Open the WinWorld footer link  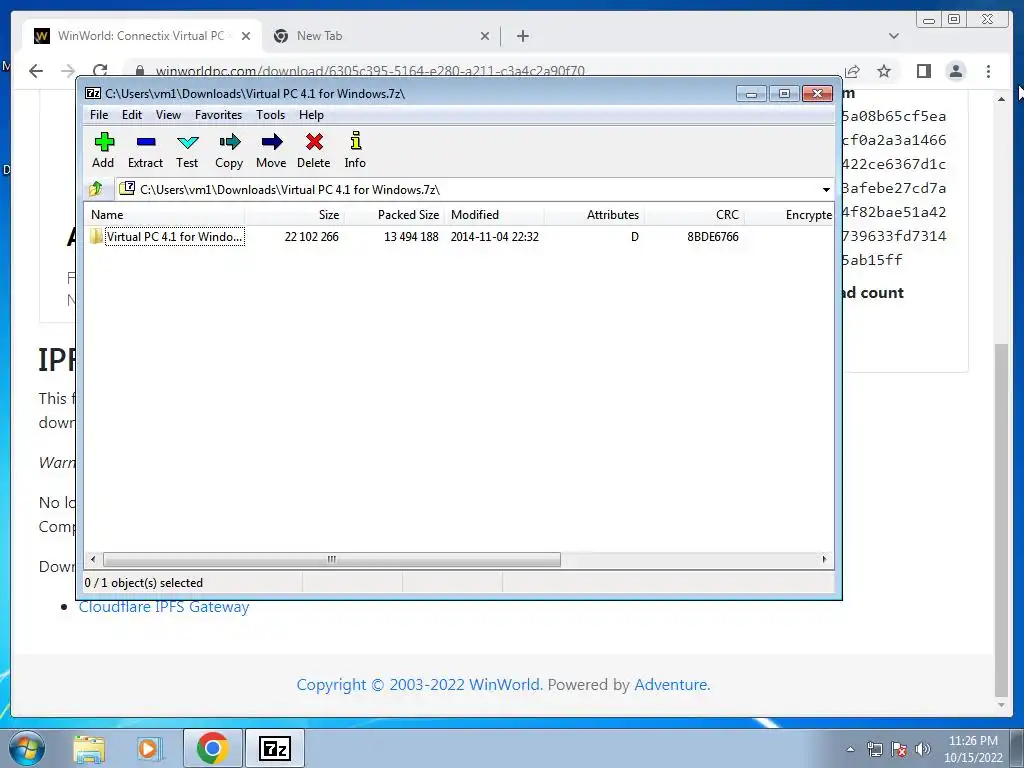(x=505, y=684)
